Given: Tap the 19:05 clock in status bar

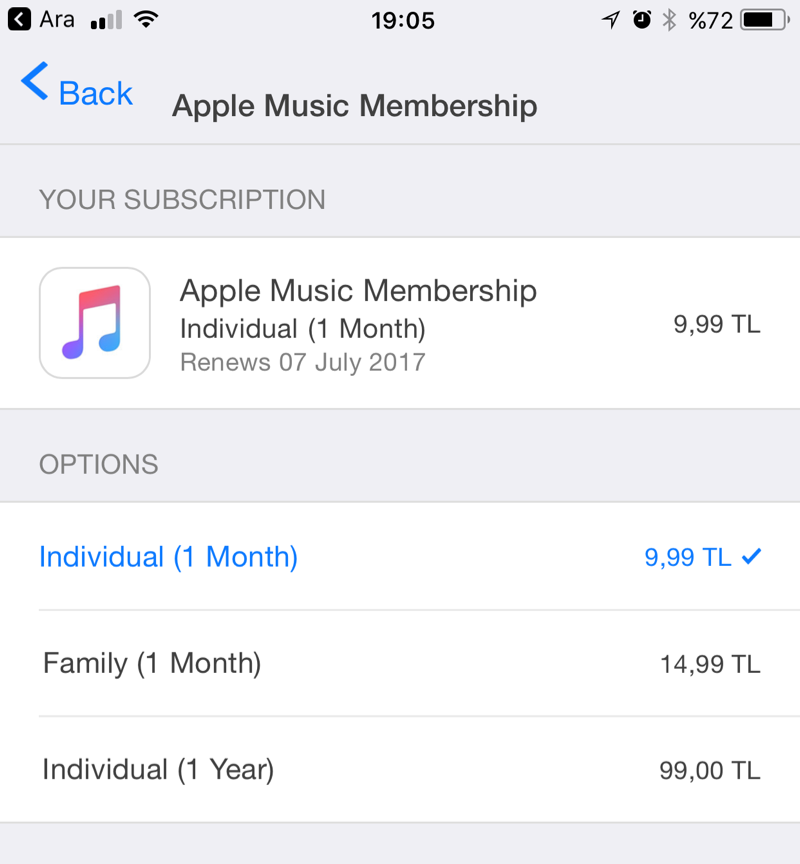Looking at the screenshot, I should [x=402, y=20].
